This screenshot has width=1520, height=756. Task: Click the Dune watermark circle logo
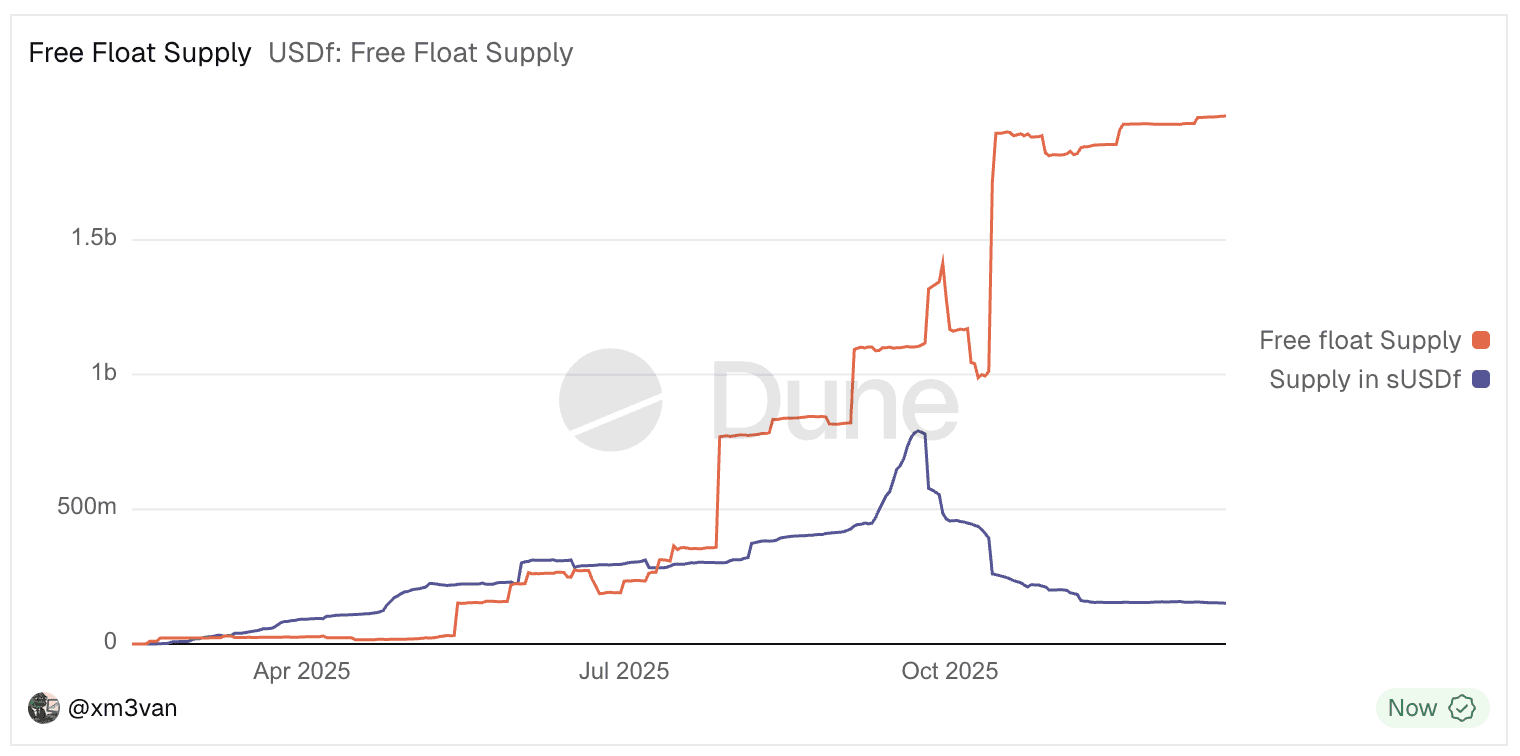[610, 400]
